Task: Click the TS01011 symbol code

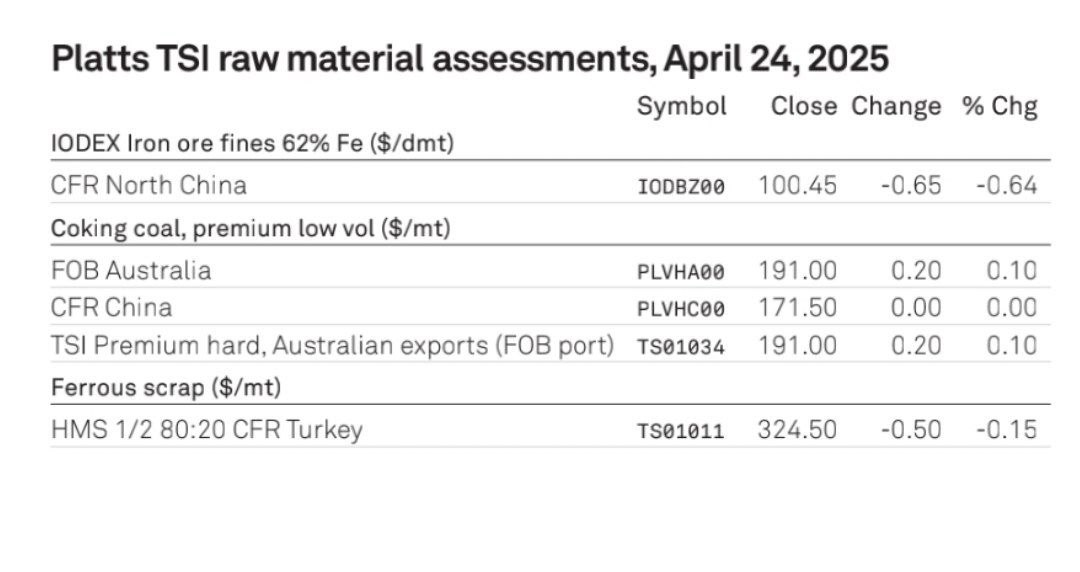Action: pos(681,431)
